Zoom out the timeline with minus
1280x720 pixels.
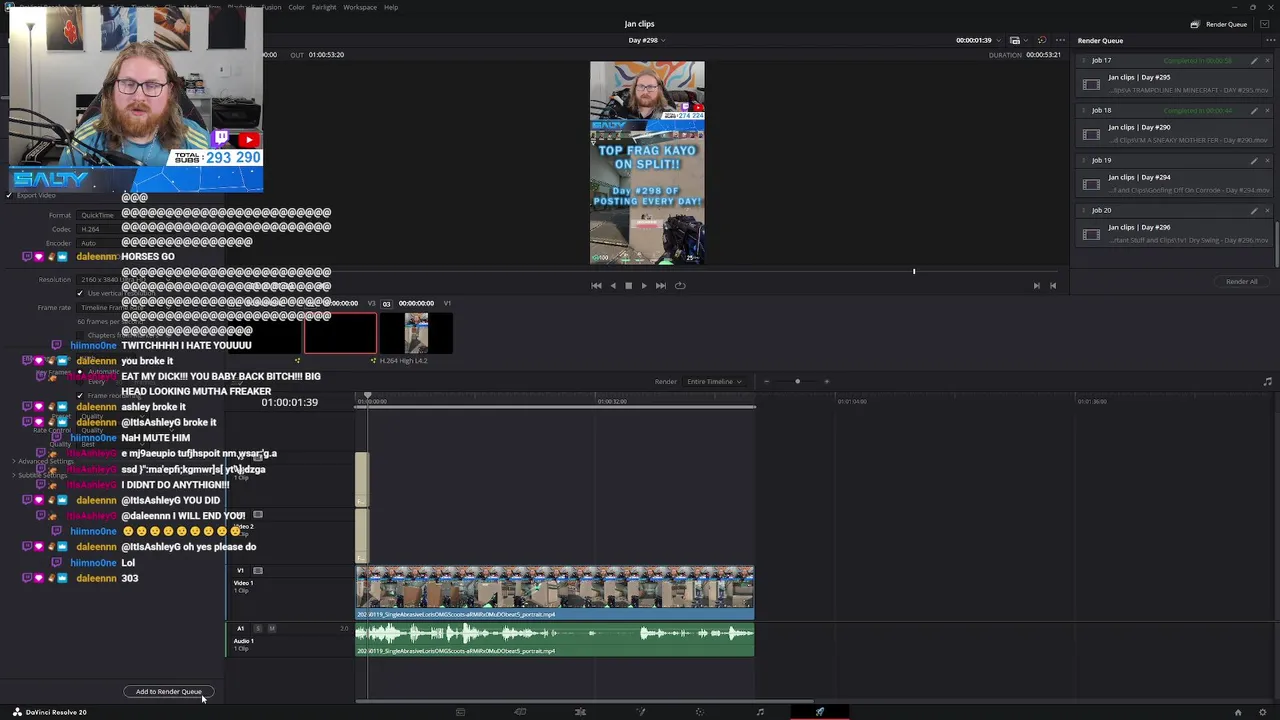766,382
